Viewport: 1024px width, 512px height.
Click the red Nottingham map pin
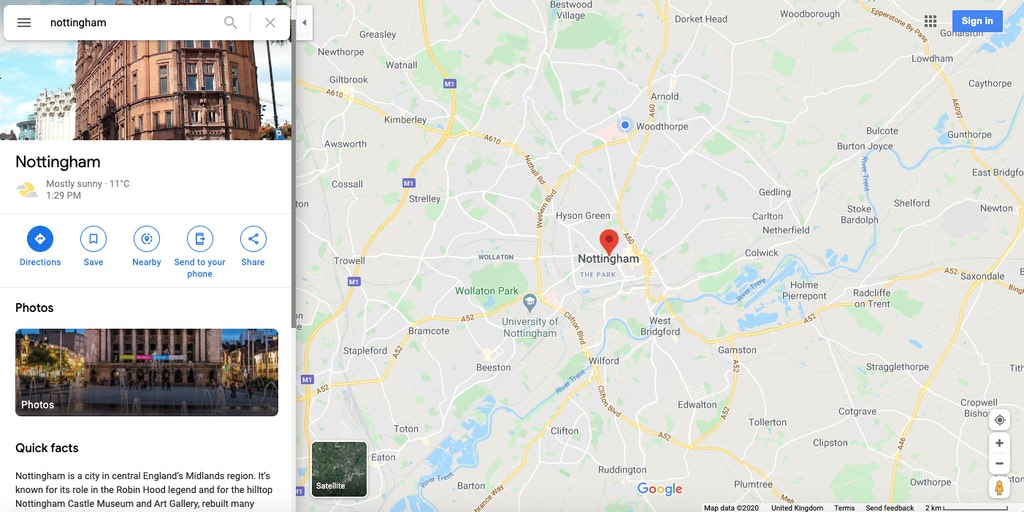coord(609,242)
